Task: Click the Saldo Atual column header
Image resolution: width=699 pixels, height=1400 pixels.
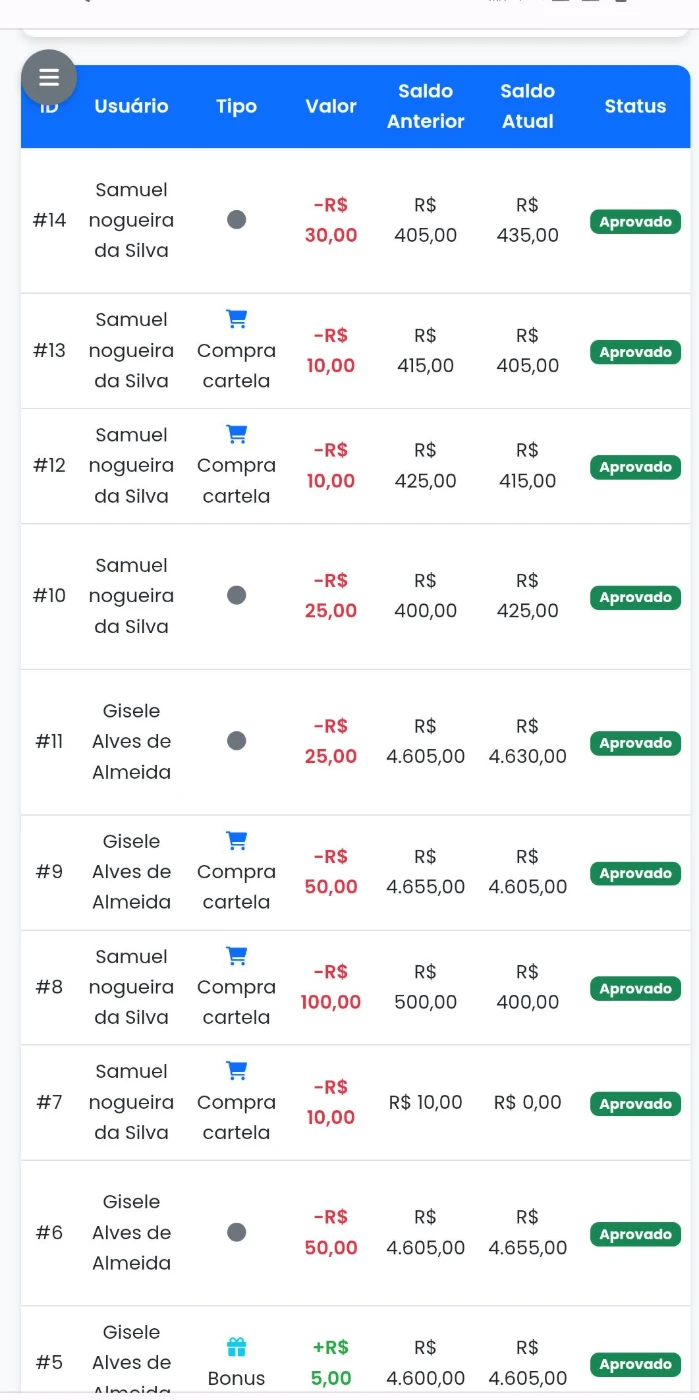Action: (x=527, y=106)
